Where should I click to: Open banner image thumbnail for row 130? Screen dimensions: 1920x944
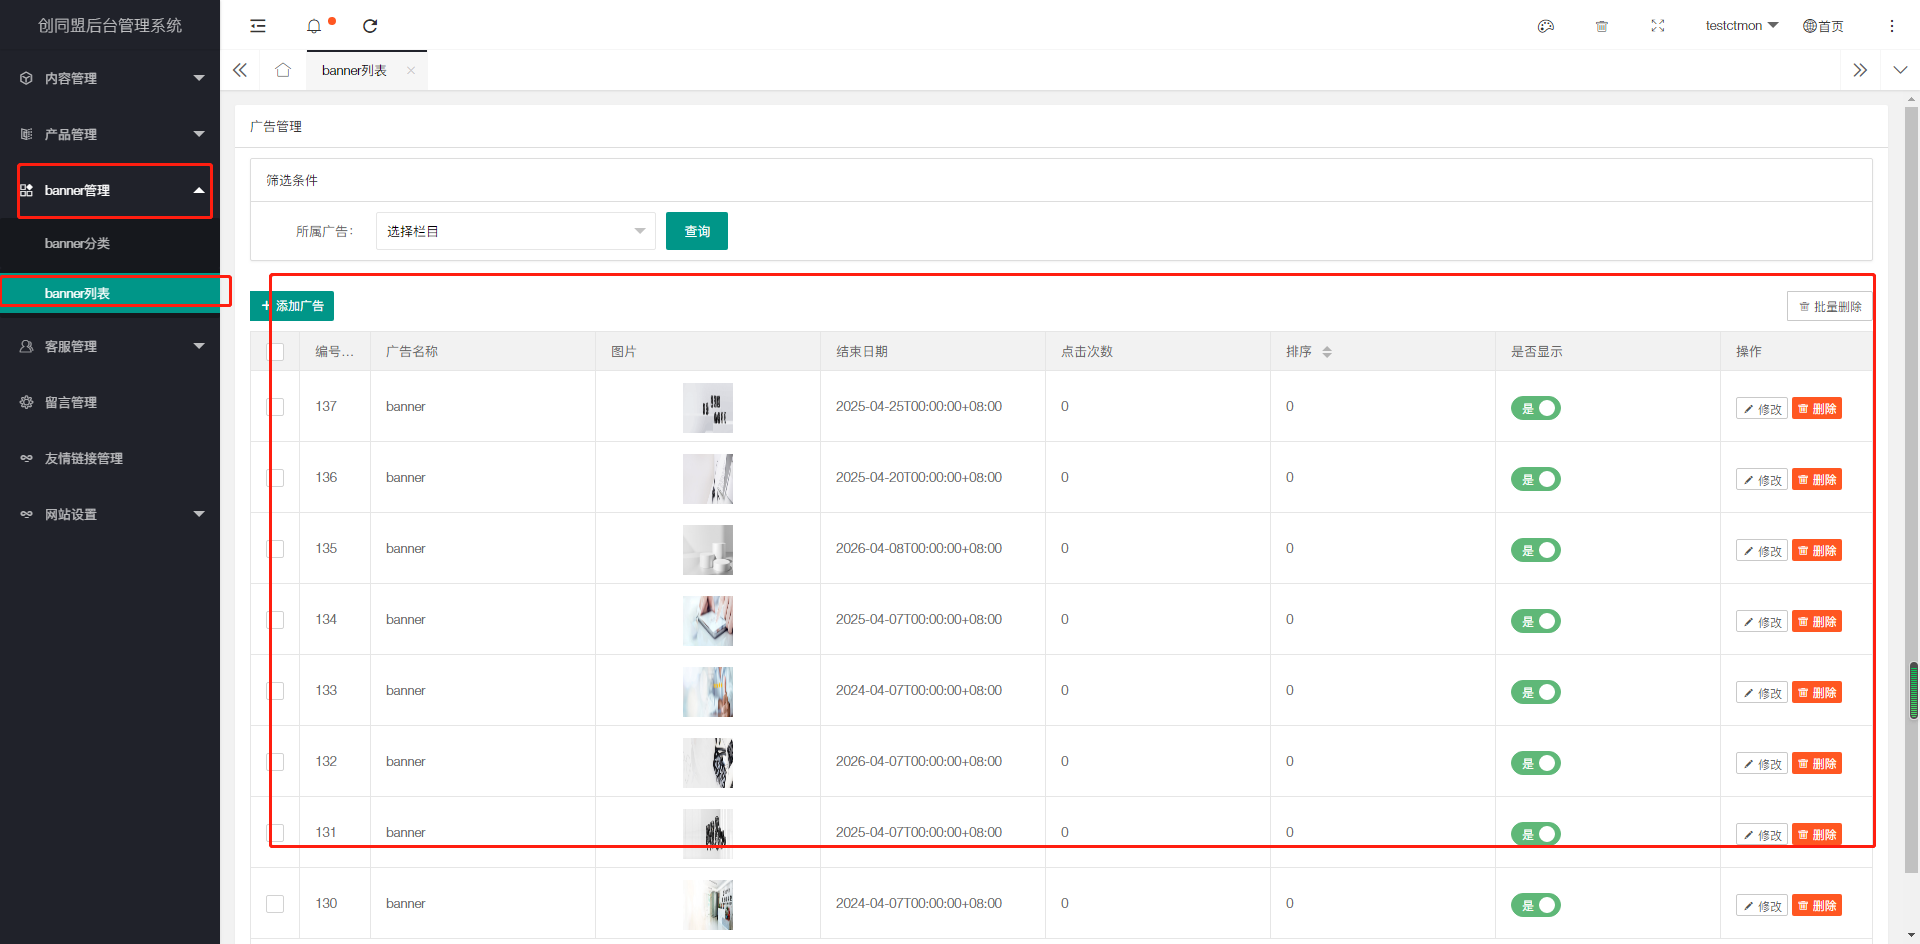click(708, 905)
